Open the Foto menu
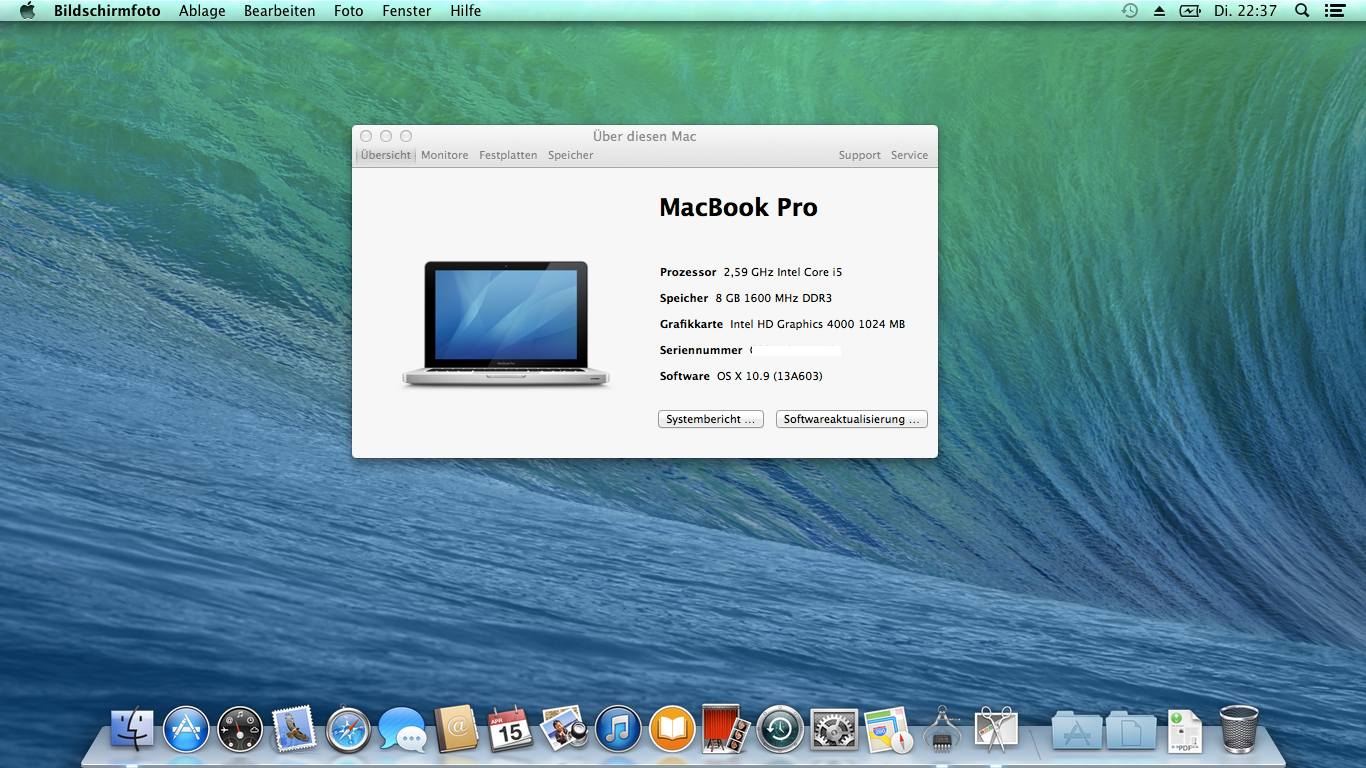This screenshot has height=768, width=1366. coord(349,11)
